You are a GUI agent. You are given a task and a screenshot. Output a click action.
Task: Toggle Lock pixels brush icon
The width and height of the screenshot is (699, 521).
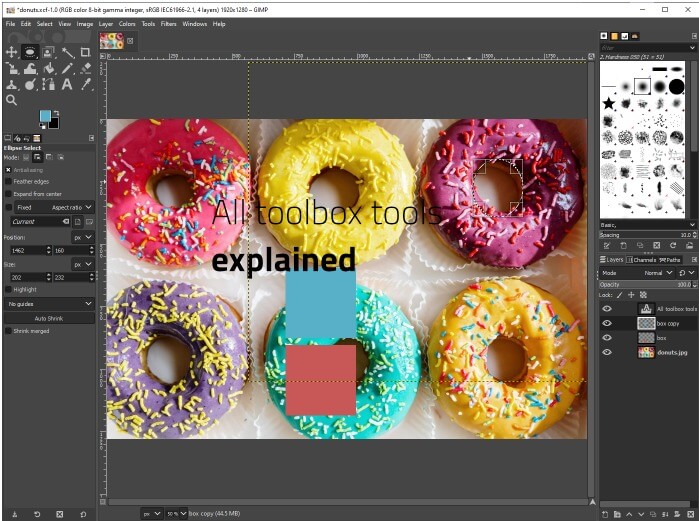pyautogui.click(x=620, y=295)
